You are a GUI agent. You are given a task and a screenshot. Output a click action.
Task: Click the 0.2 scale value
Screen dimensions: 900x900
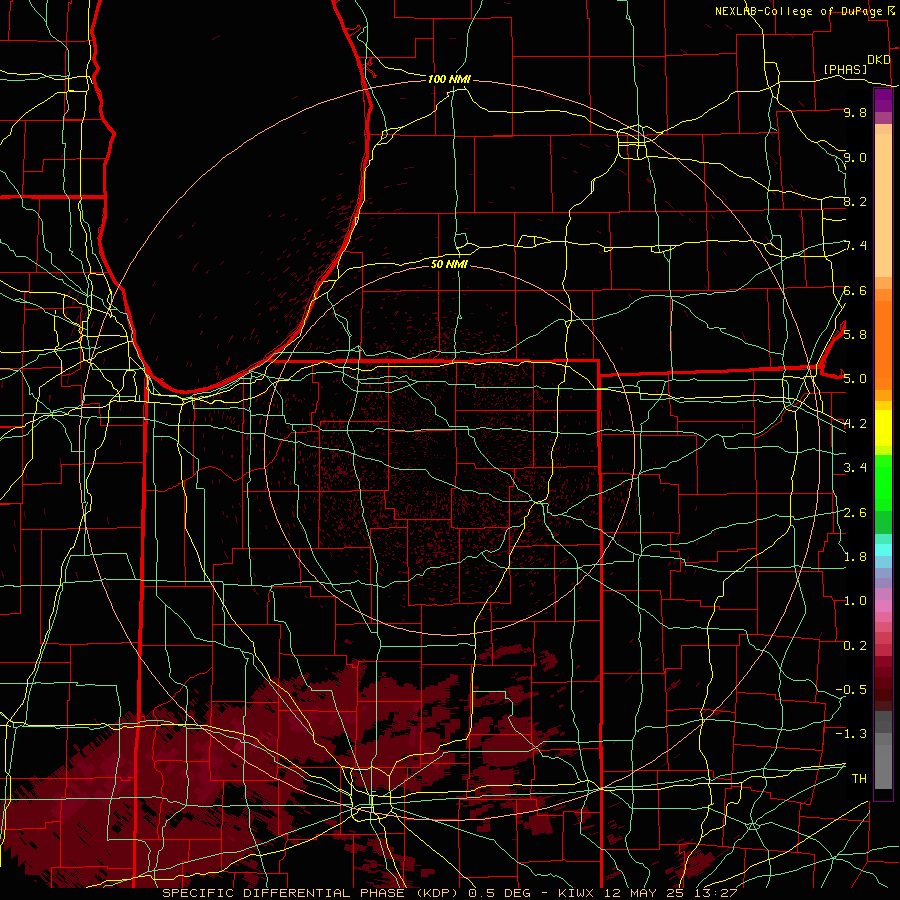pyautogui.click(x=855, y=645)
